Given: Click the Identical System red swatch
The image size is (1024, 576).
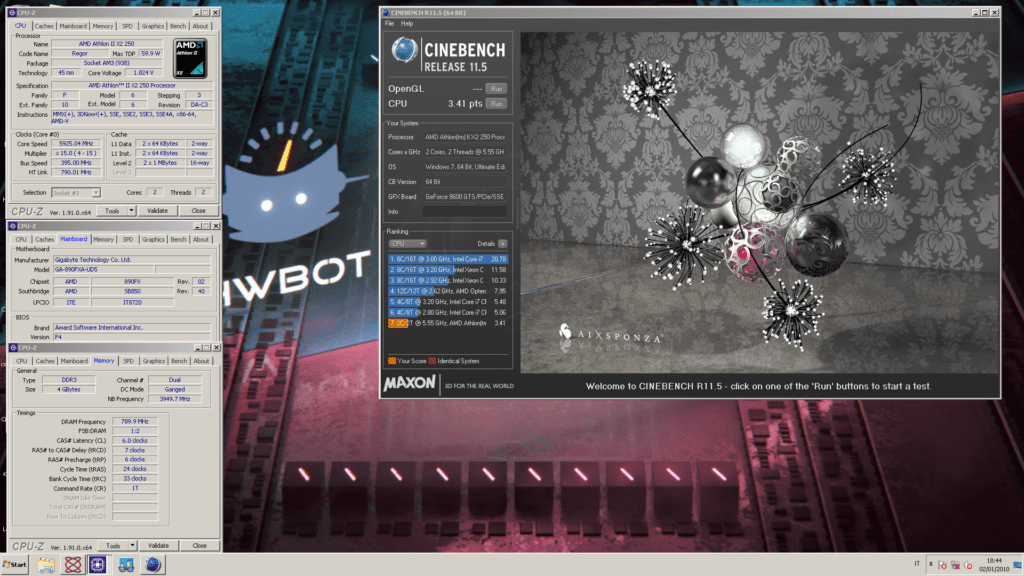Looking at the screenshot, I should point(432,360).
